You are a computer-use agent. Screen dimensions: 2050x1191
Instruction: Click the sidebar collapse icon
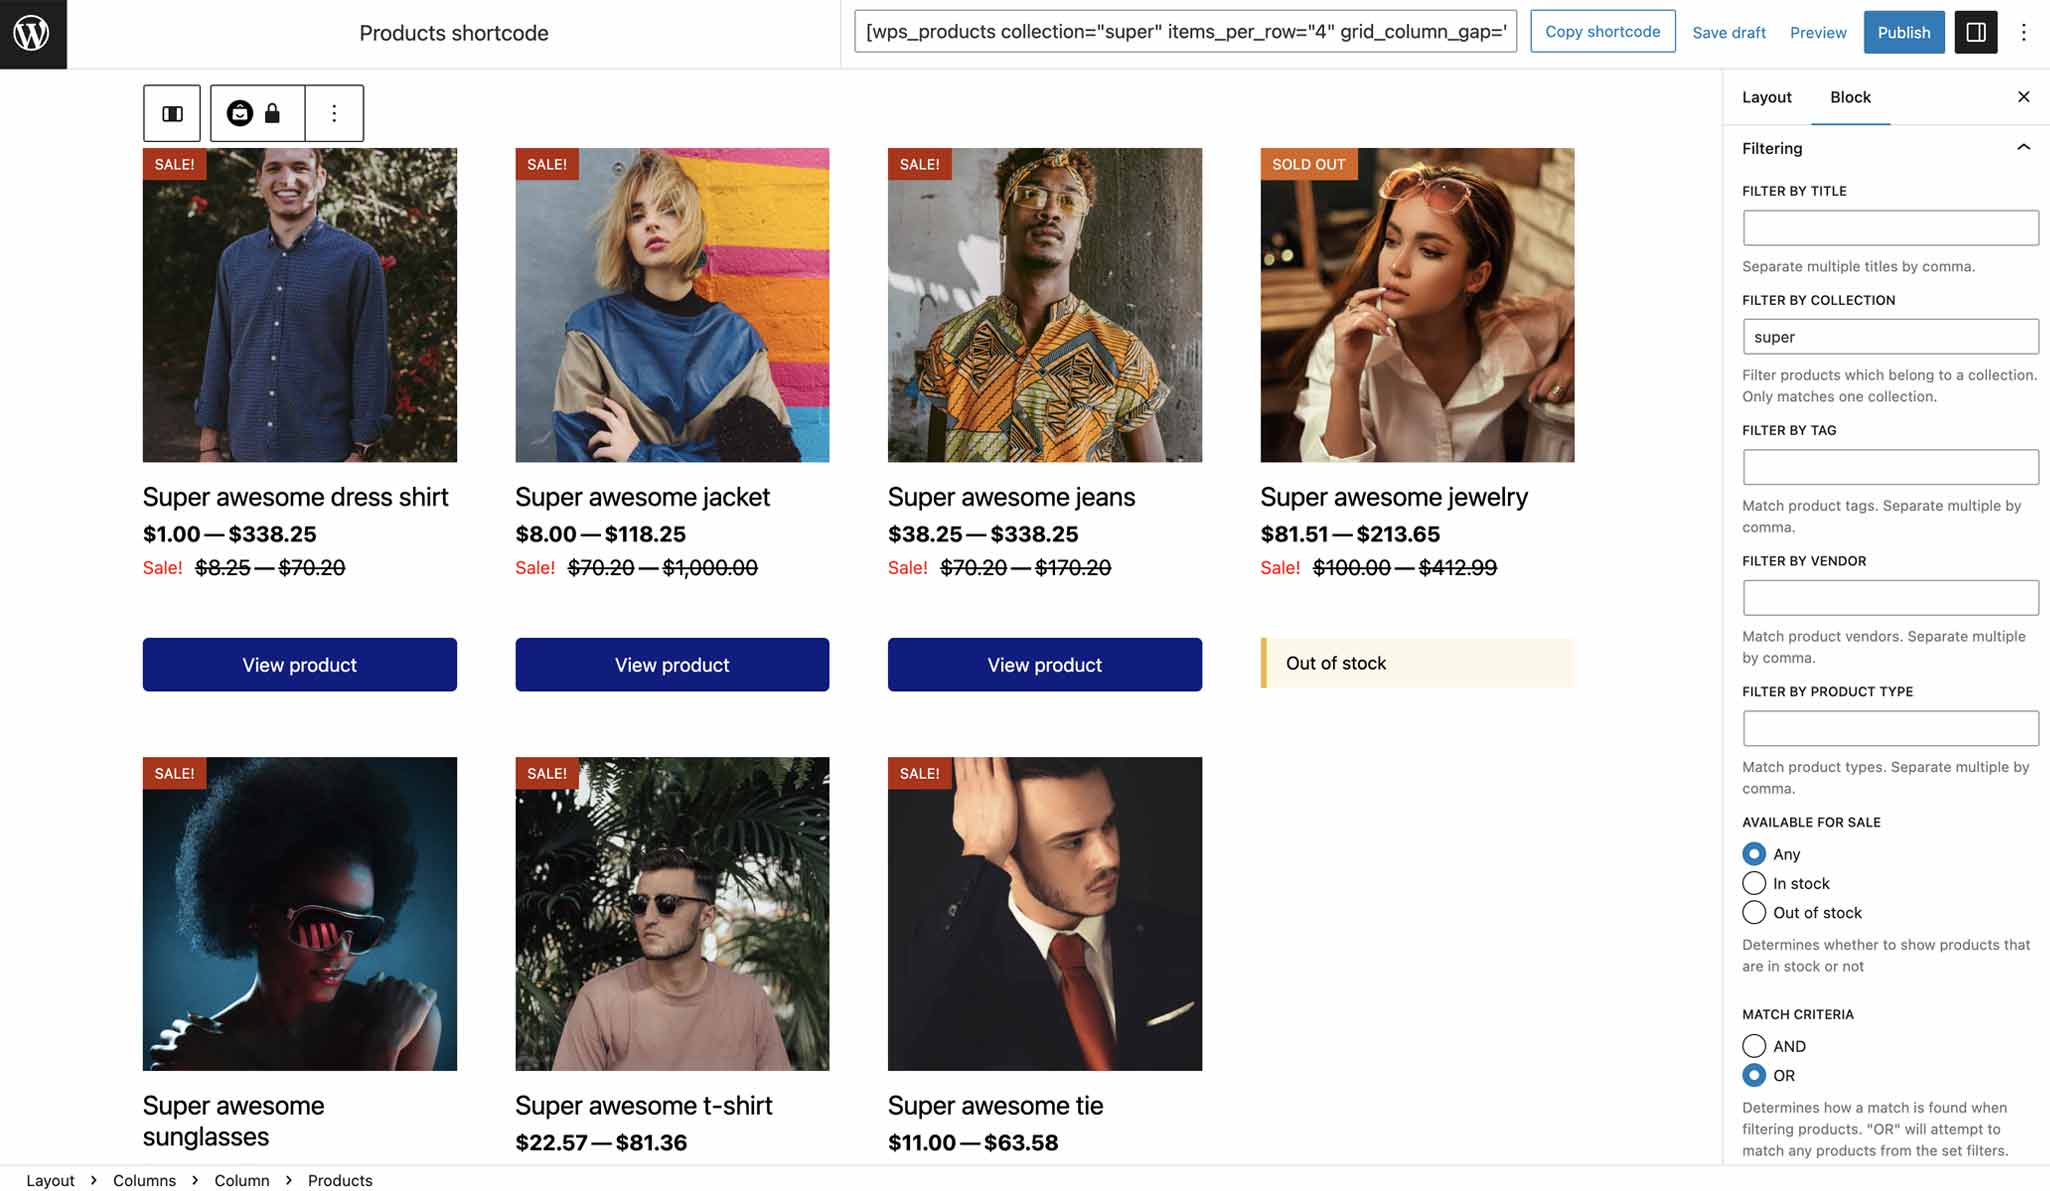[1976, 31]
